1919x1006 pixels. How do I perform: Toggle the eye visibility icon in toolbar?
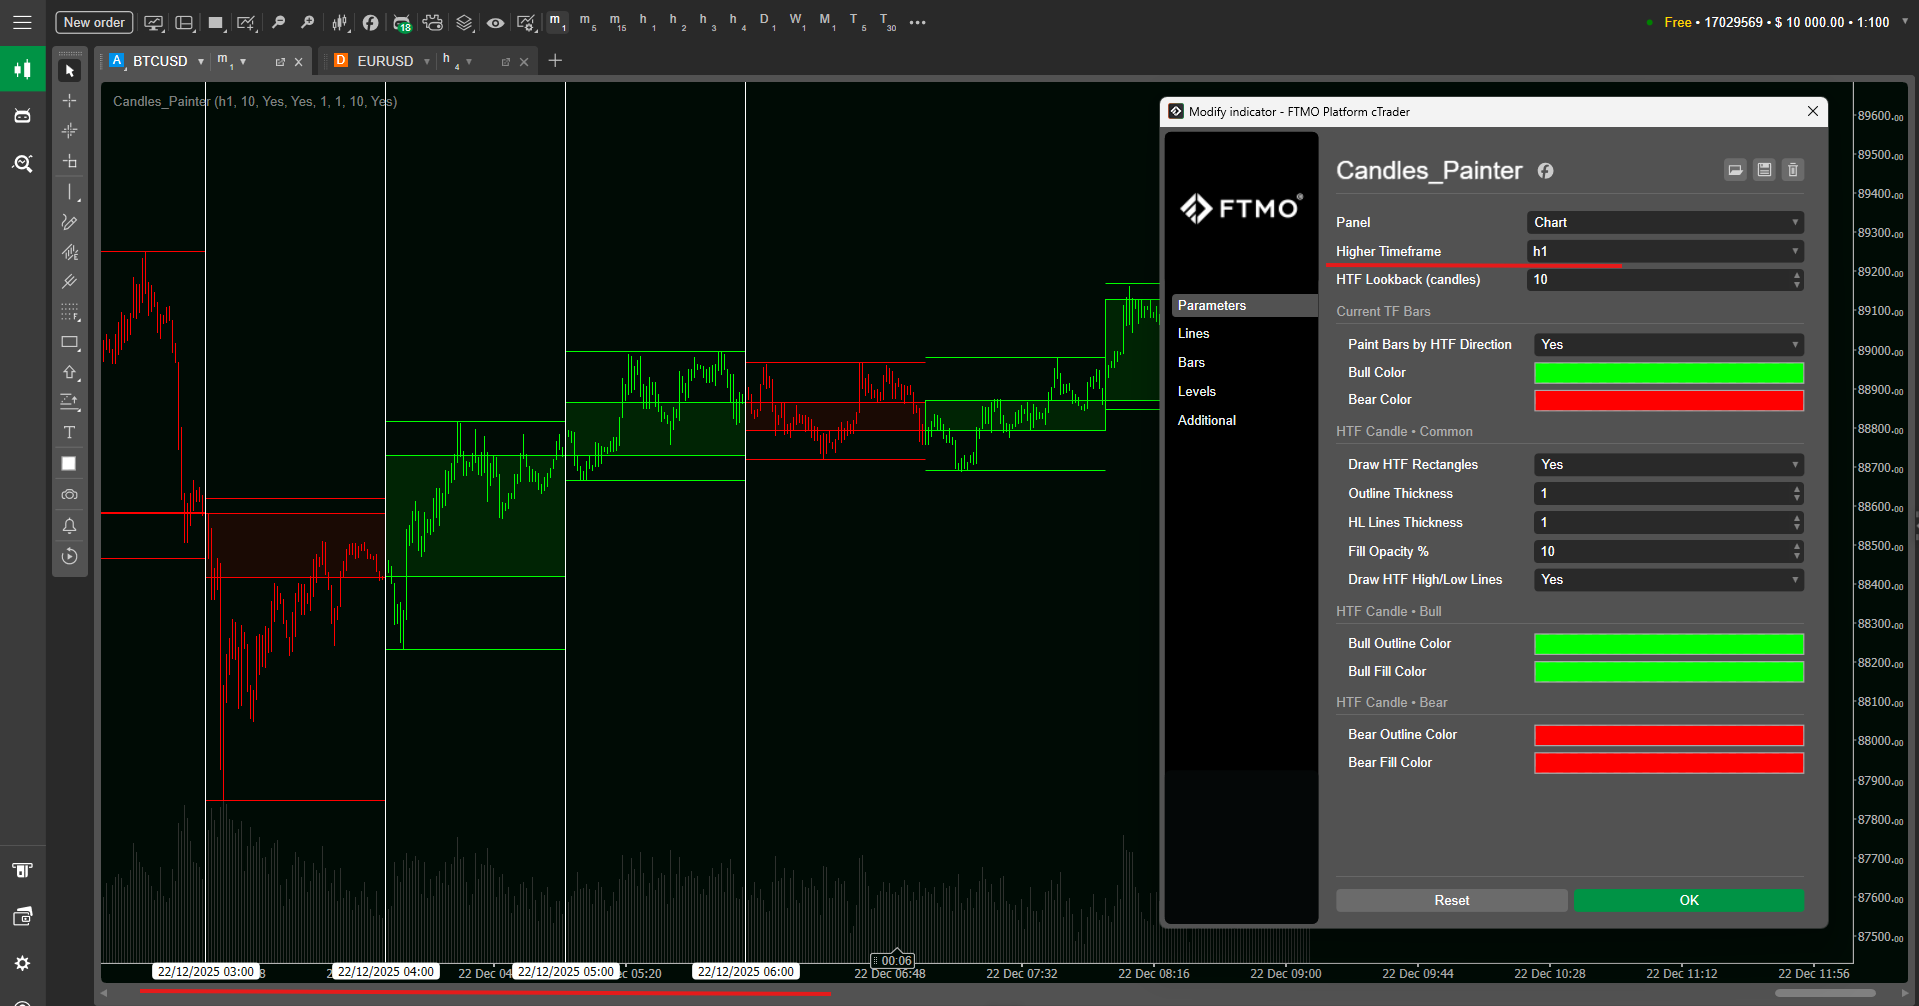point(495,22)
